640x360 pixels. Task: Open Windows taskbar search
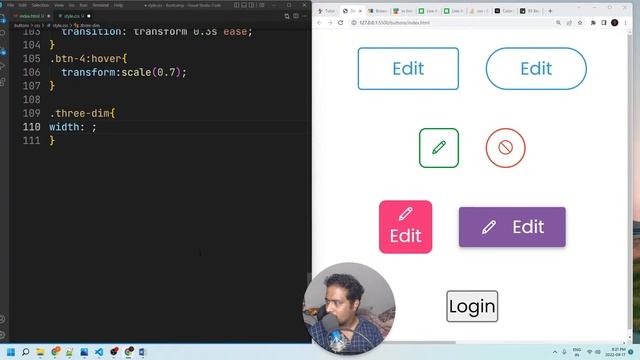25,352
